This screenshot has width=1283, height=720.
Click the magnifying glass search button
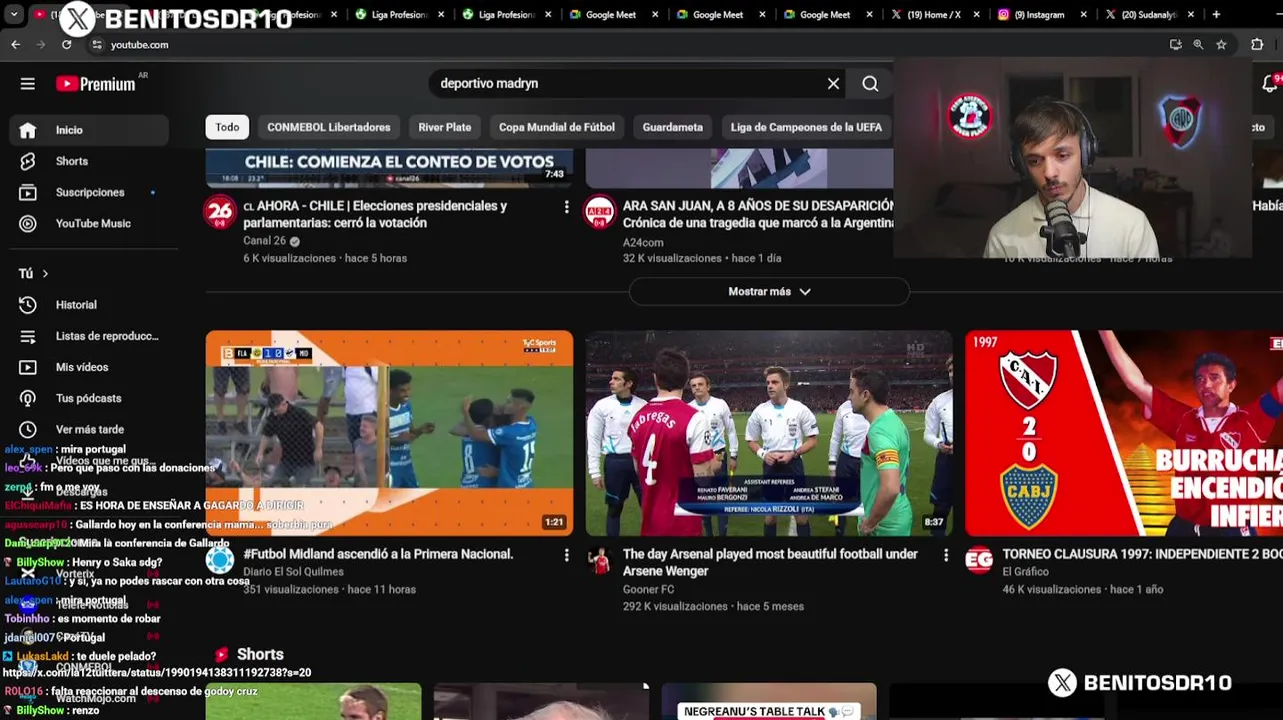click(x=870, y=84)
